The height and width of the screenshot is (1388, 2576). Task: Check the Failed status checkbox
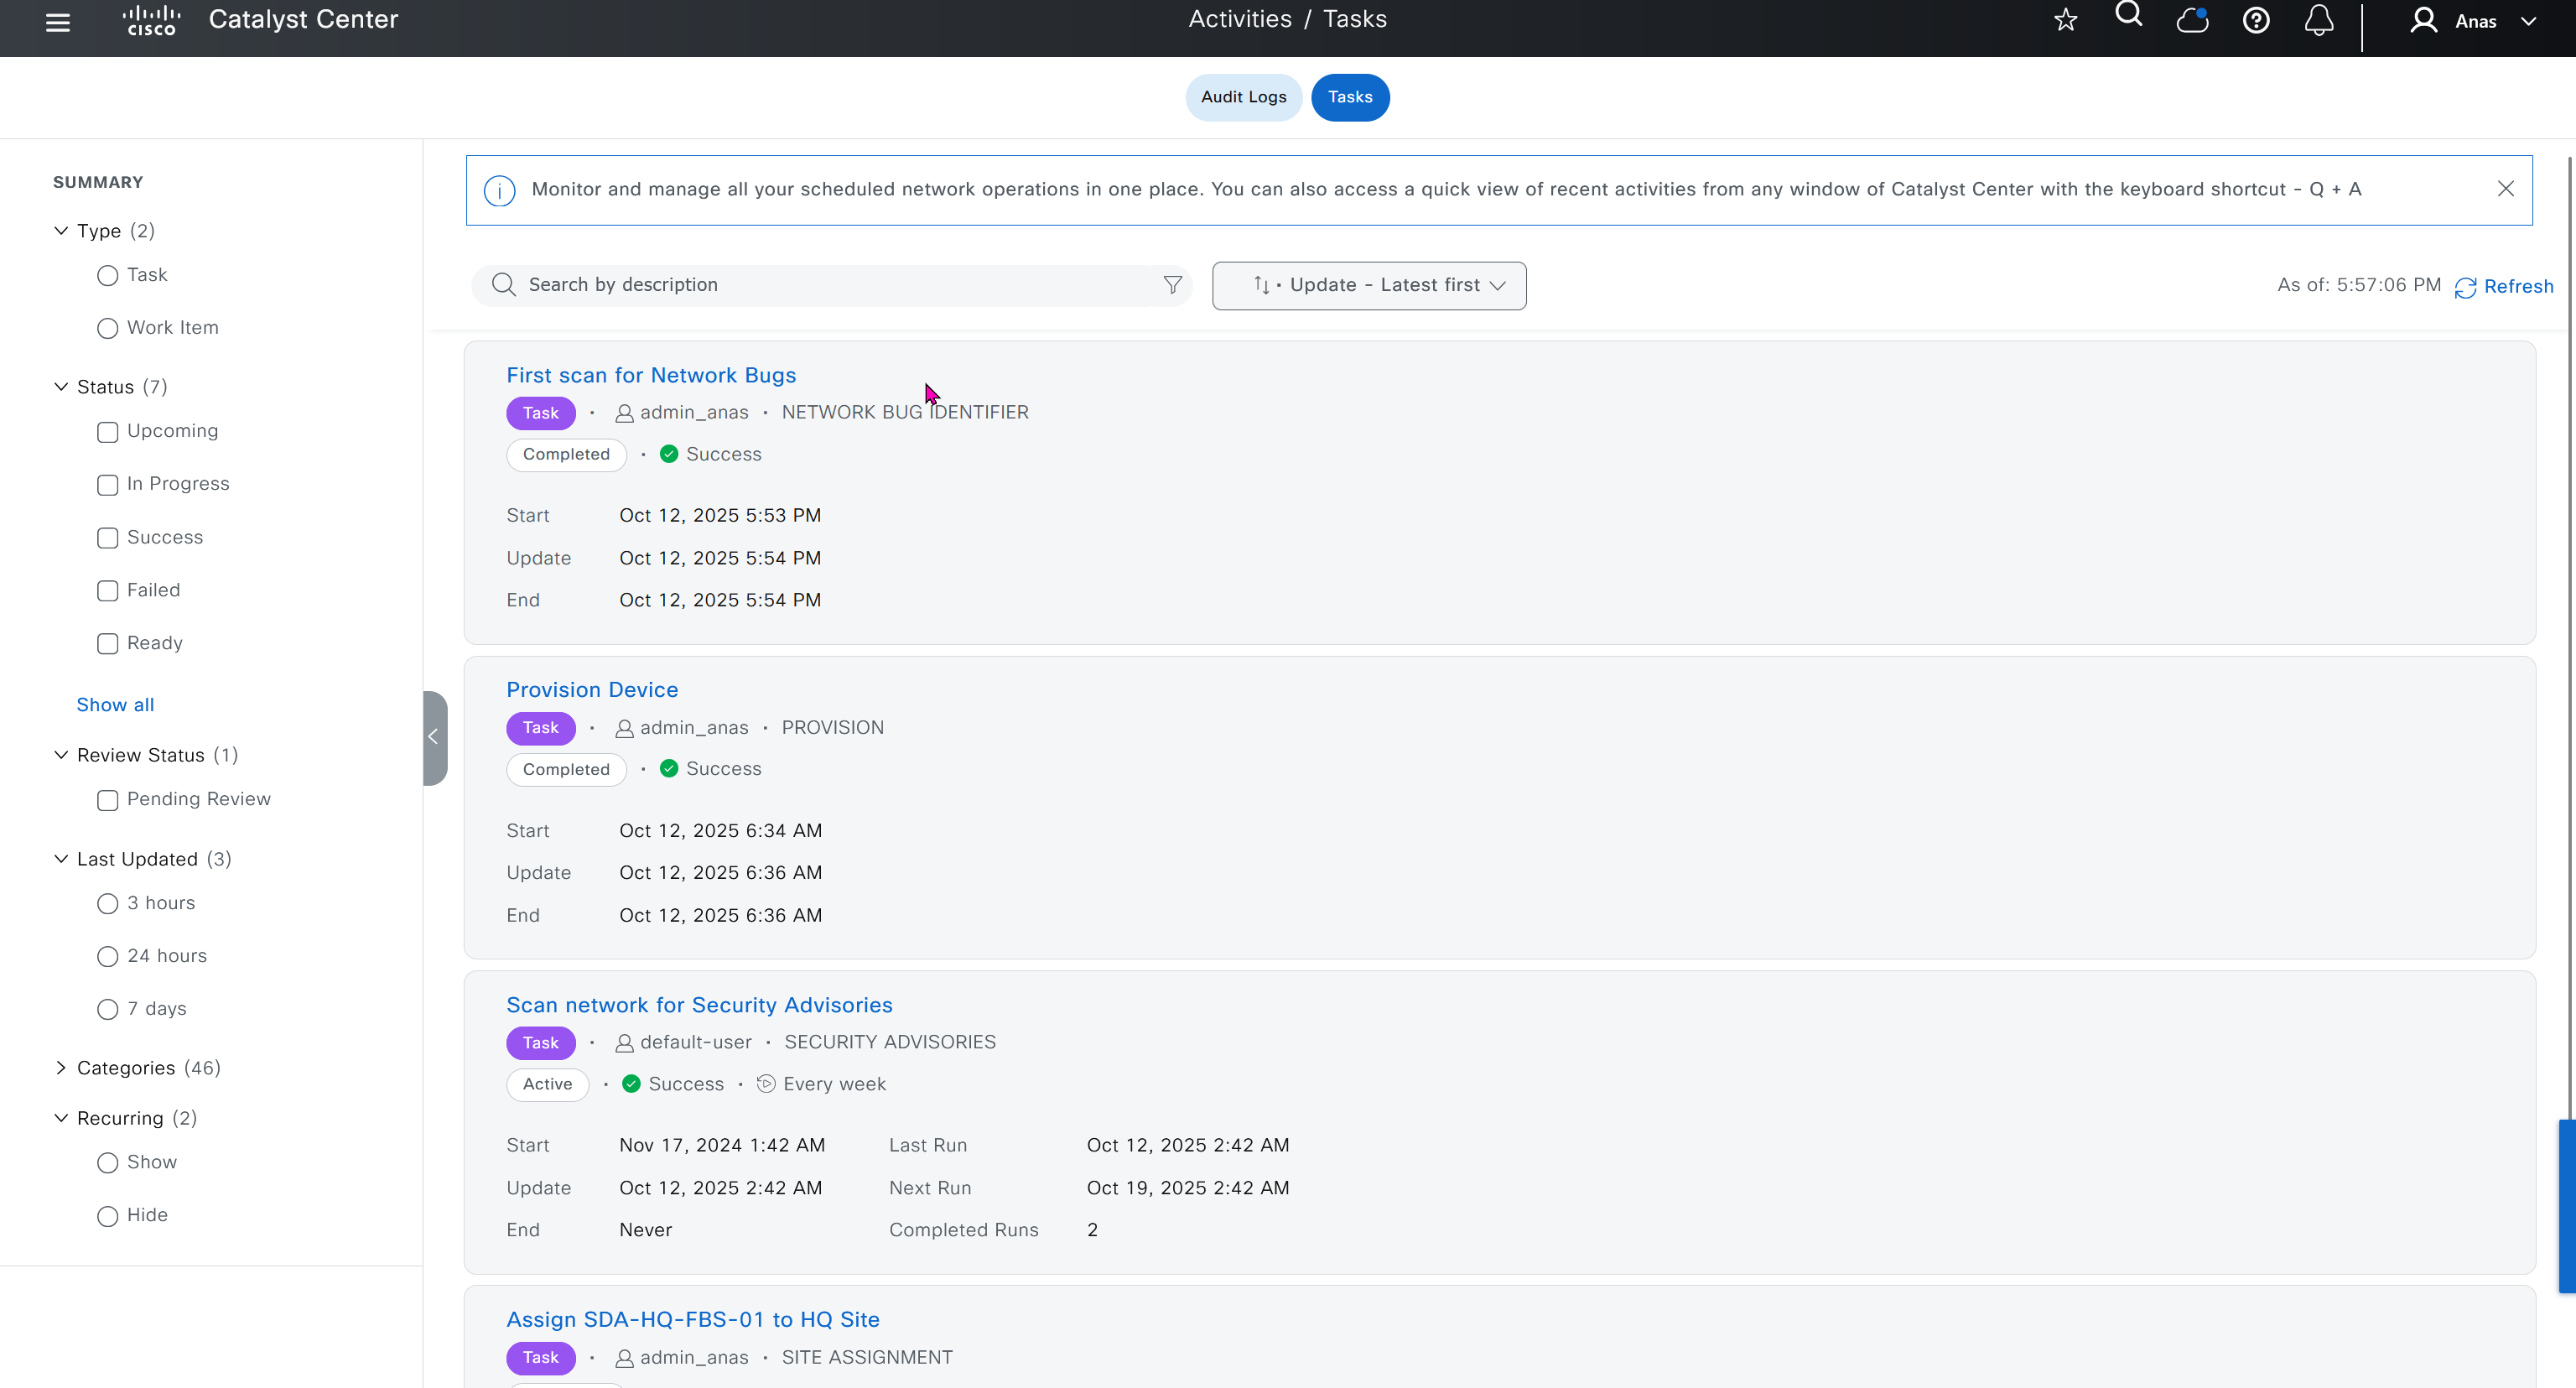[108, 591]
